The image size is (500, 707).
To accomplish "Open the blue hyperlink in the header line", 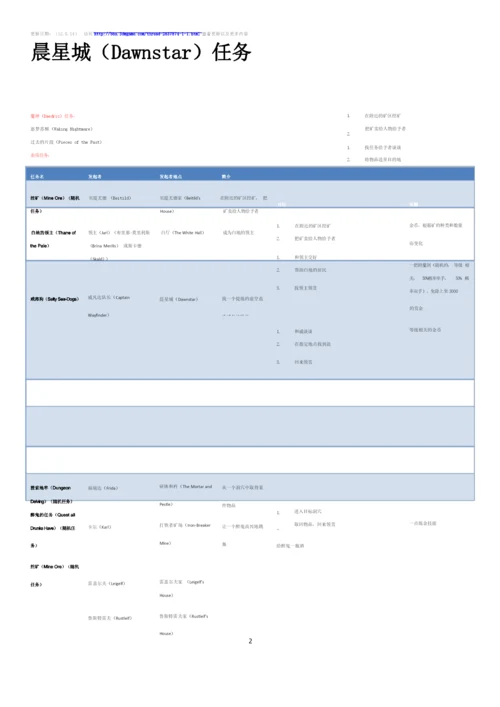I will (x=147, y=34).
